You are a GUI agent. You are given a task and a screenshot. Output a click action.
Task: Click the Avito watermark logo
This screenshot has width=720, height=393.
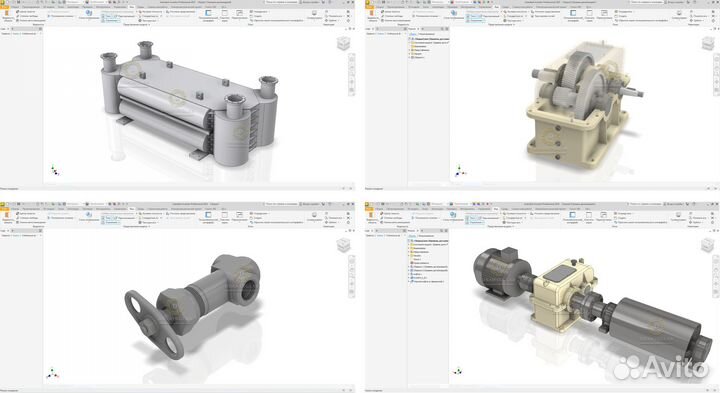point(661,367)
